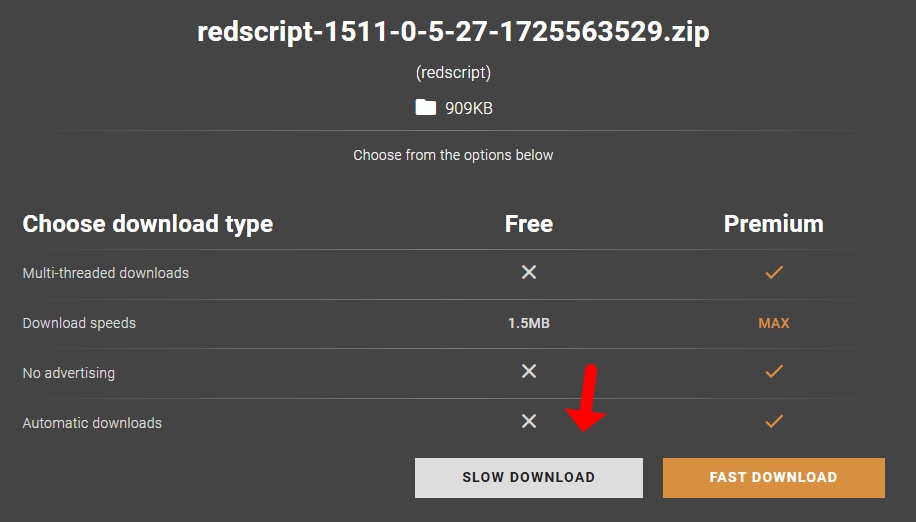
Task: Click the redscript zip file name heading
Action: [453, 32]
